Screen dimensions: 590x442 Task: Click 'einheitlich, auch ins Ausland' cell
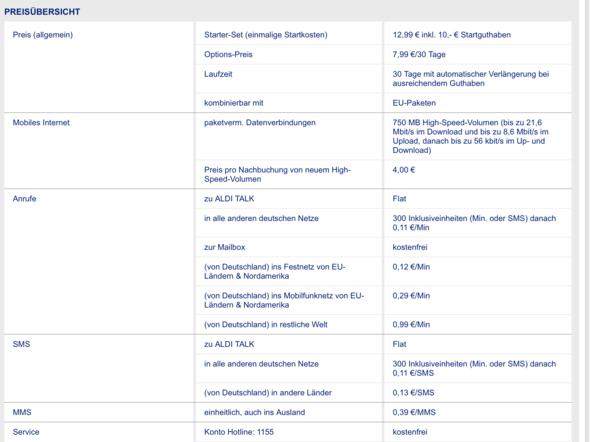[x=254, y=412]
